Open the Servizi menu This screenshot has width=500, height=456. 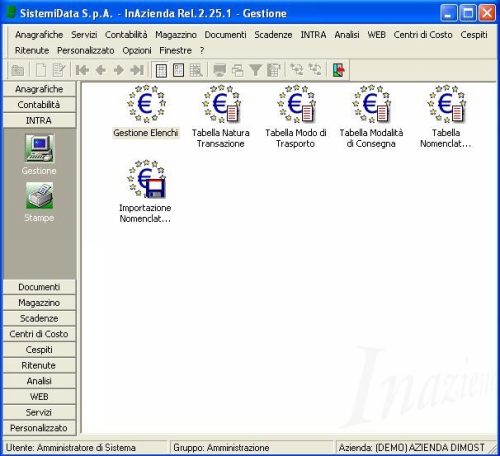tap(84, 35)
